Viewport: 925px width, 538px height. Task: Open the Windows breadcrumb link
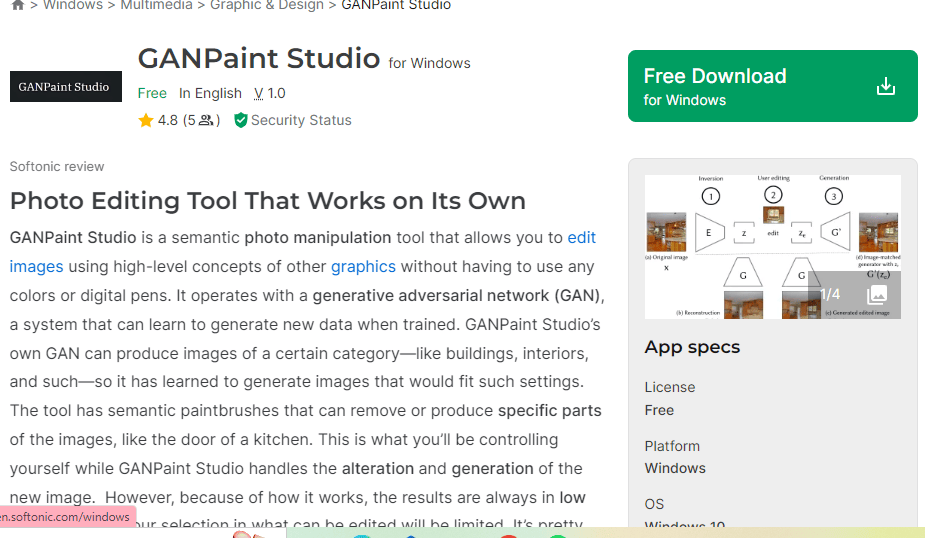point(73,6)
